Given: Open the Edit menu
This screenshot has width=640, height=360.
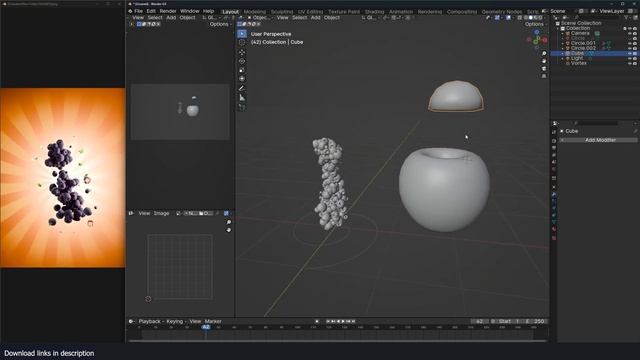Looking at the screenshot, I should [x=151, y=11].
